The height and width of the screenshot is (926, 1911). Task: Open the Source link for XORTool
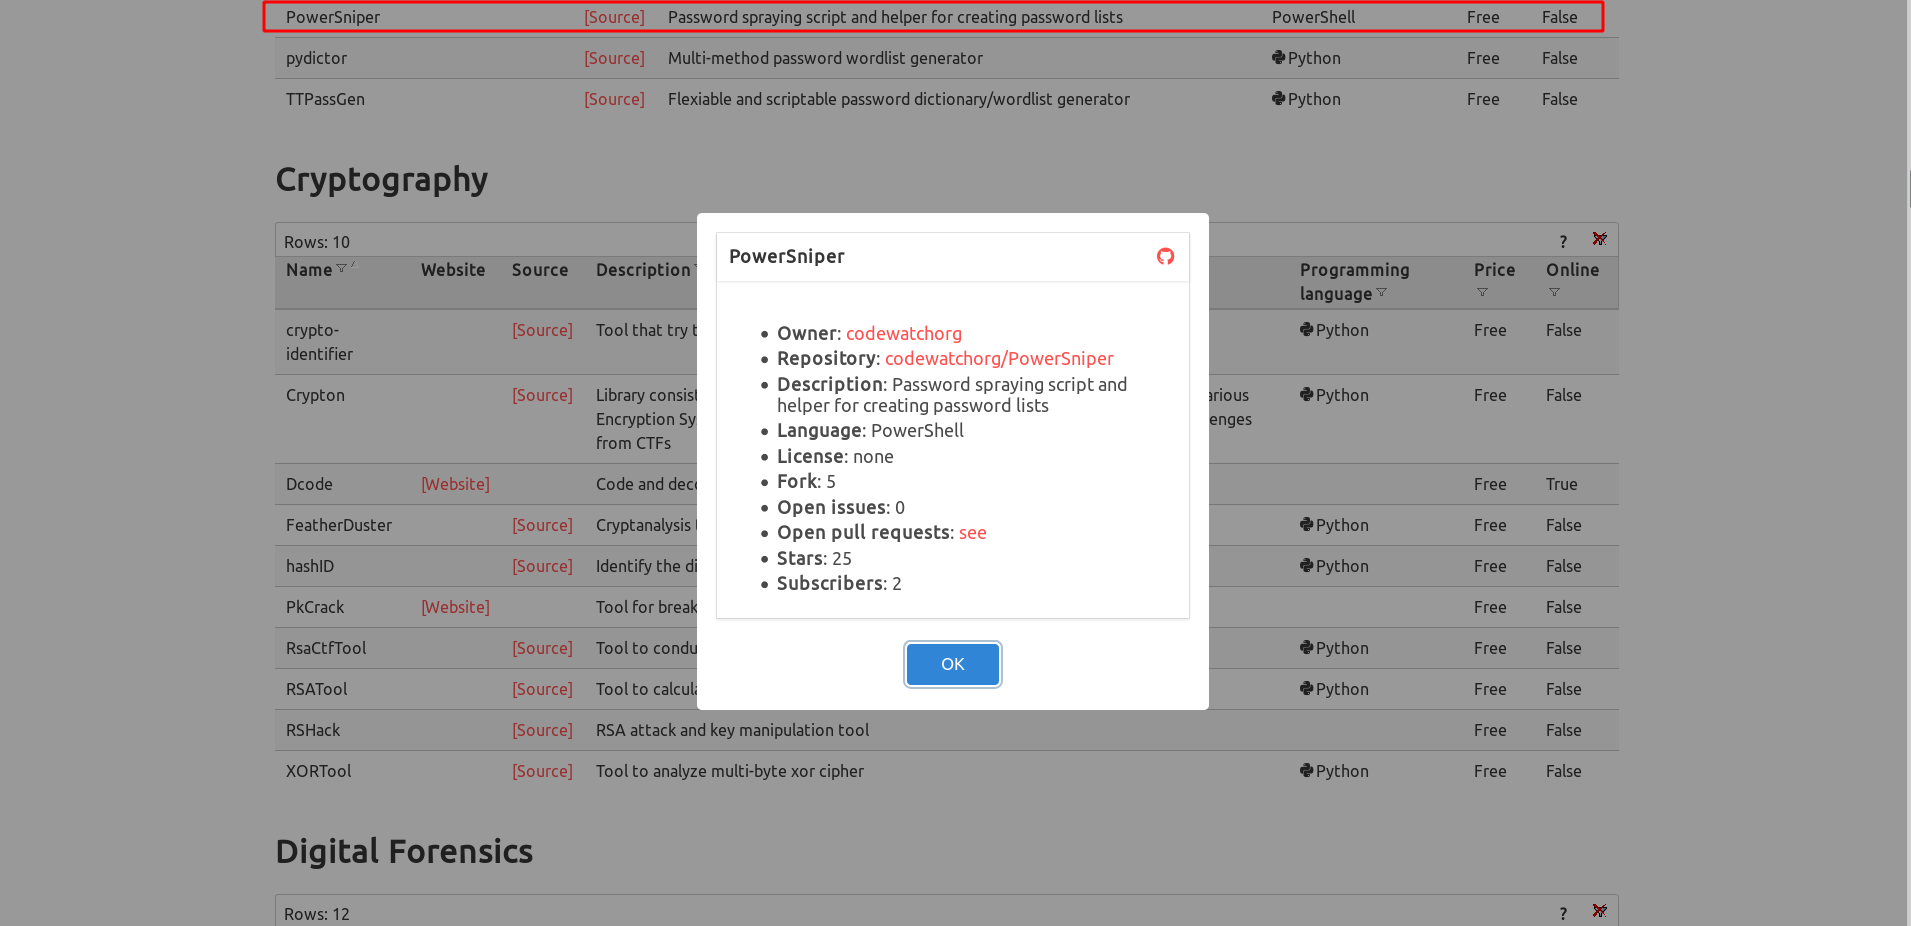542,772
